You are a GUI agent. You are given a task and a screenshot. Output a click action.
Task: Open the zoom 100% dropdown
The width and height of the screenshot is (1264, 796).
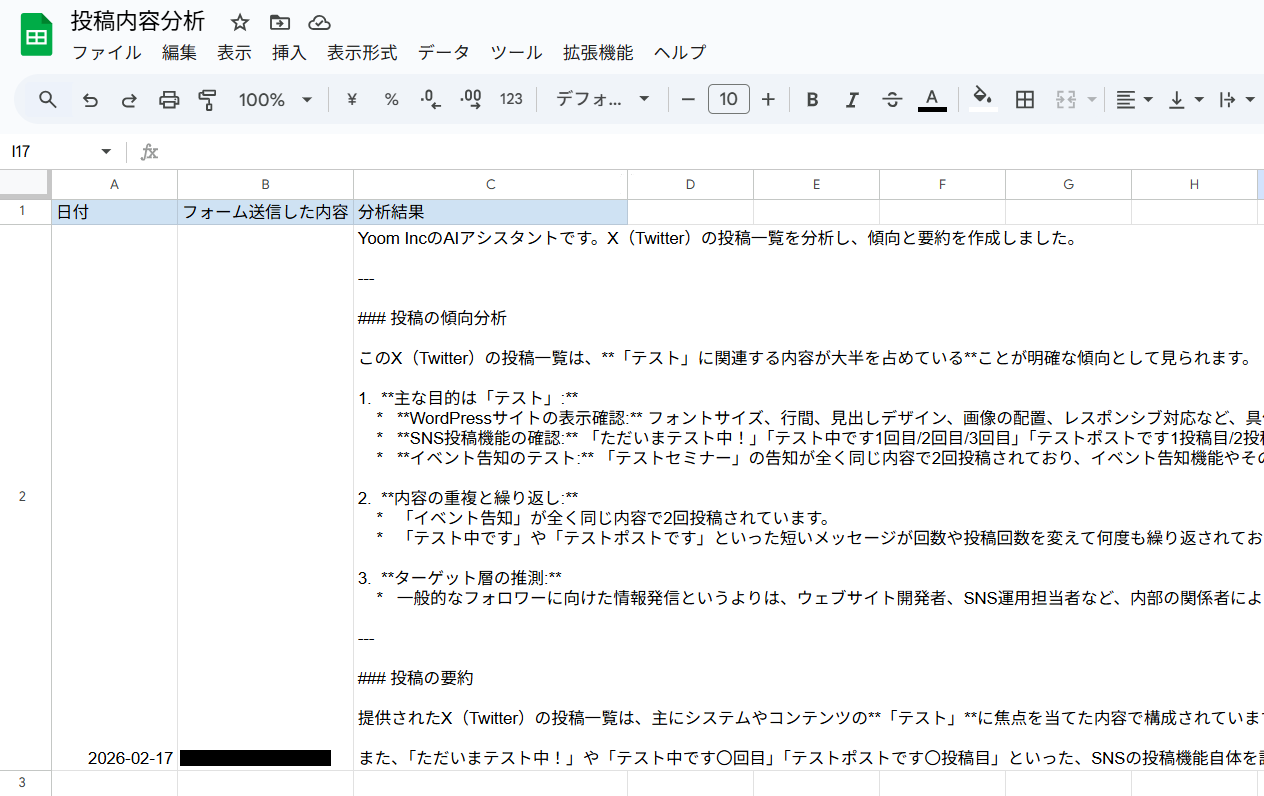pyautogui.click(x=275, y=99)
